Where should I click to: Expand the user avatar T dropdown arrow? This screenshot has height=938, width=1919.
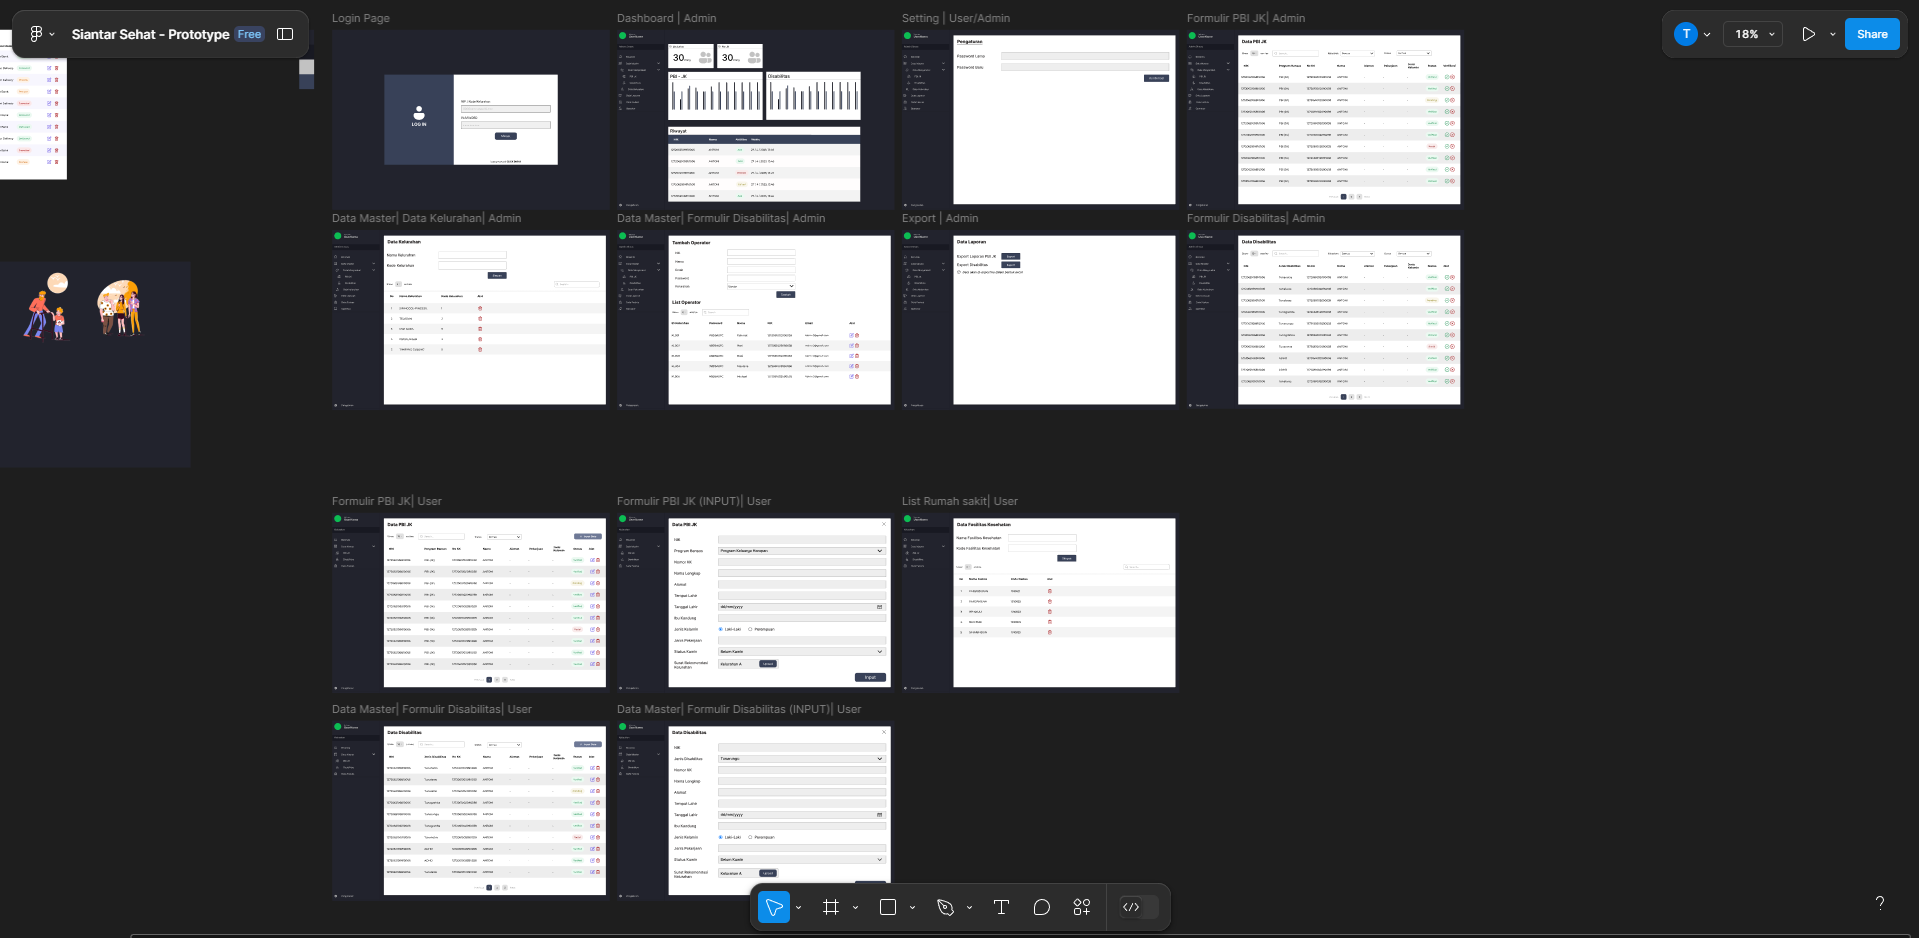pos(1707,34)
